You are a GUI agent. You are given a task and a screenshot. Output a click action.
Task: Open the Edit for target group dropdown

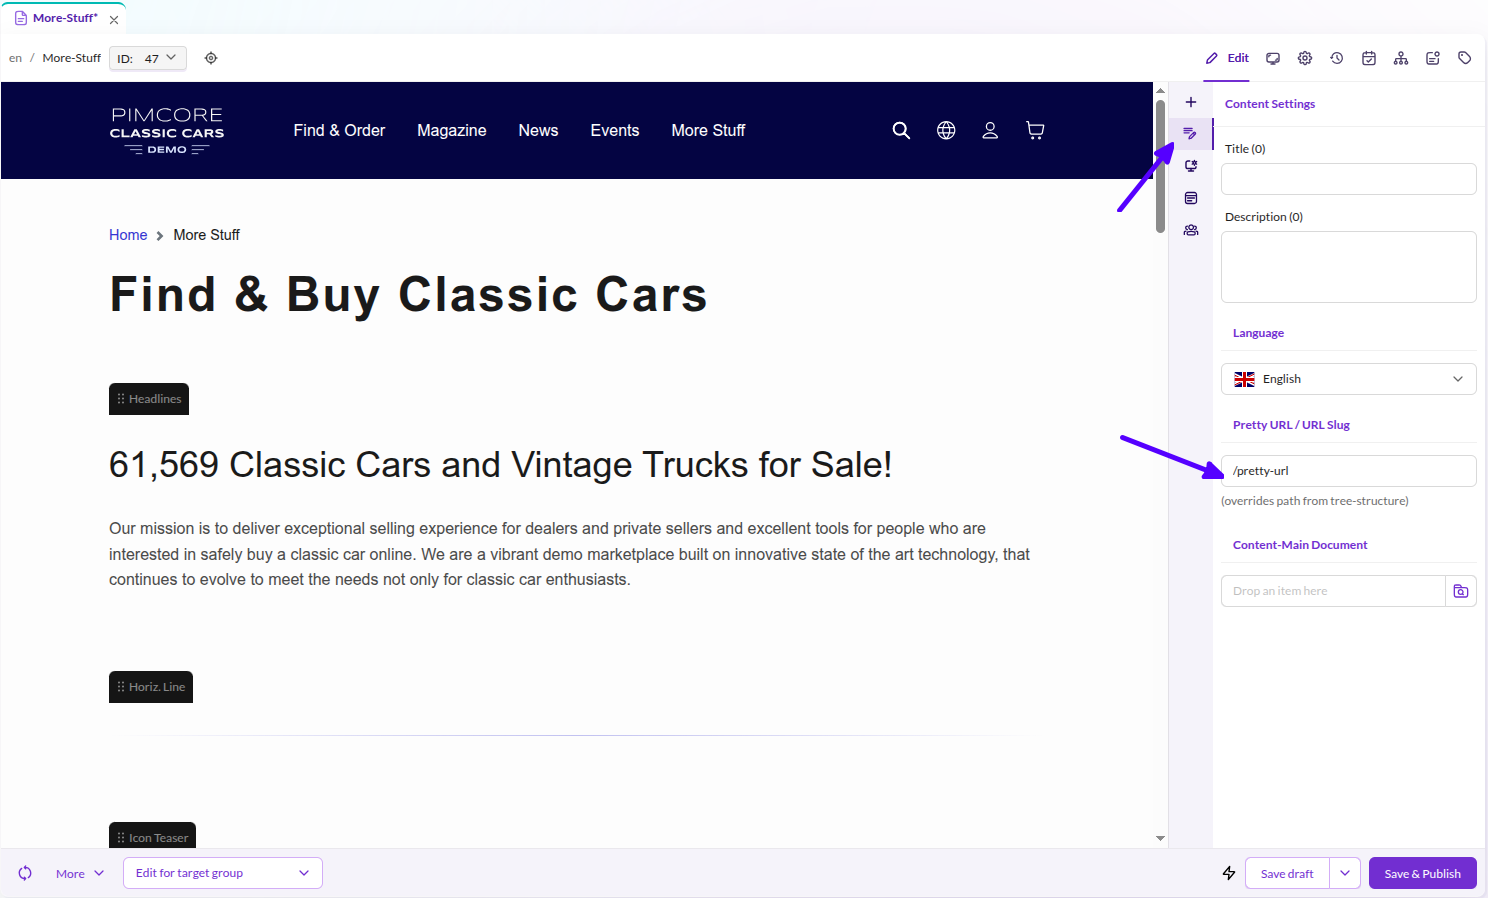click(223, 873)
